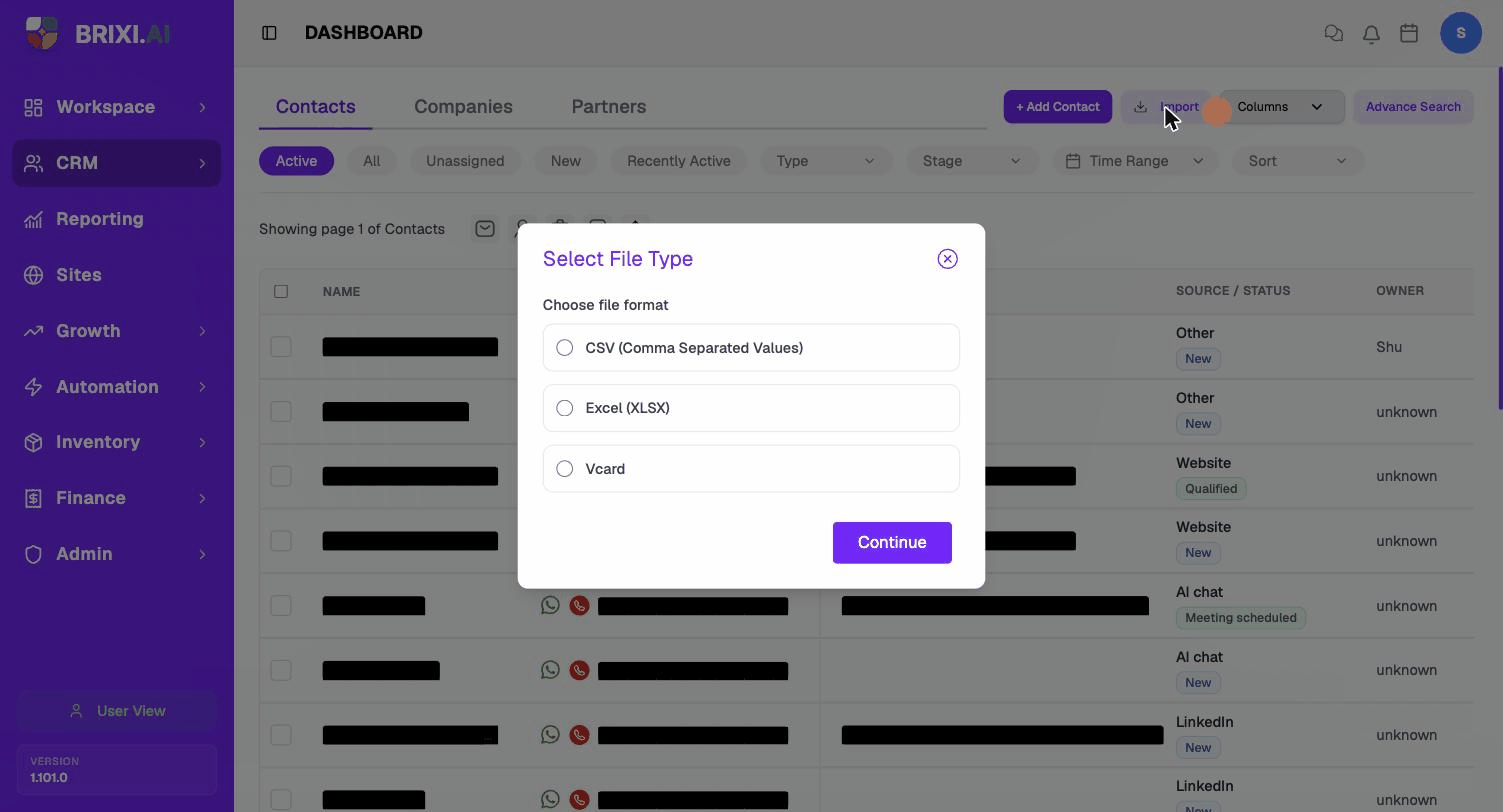Toggle the select-all checkbox in table header
The width and height of the screenshot is (1503, 812).
point(281,291)
